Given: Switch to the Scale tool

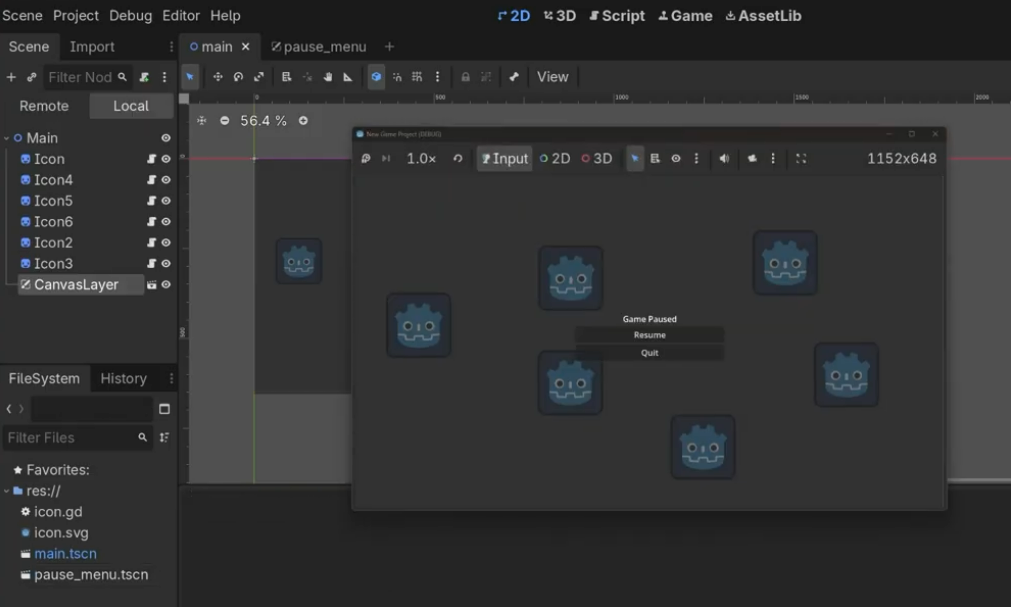Looking at the screenshot, I should coord(260,76).
